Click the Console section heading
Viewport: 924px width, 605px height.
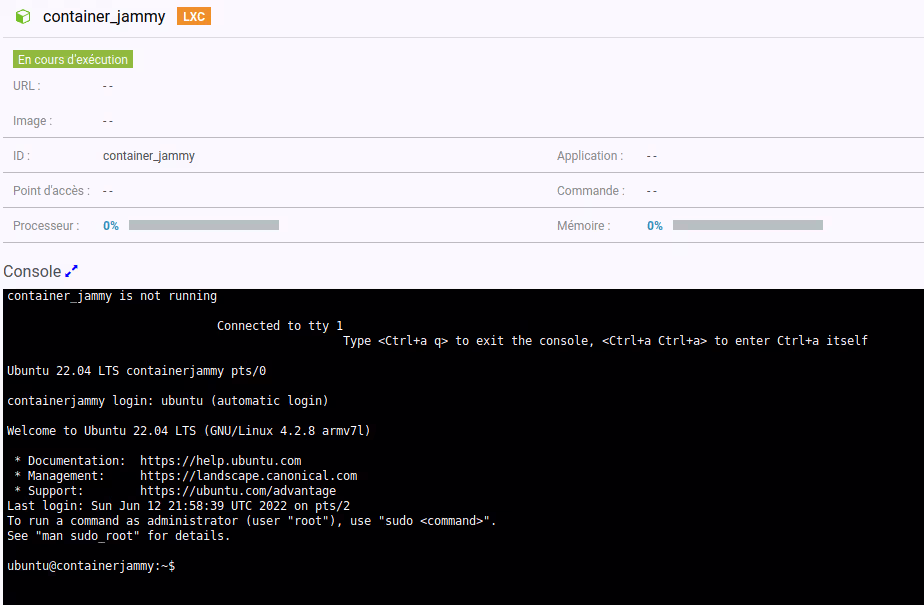click(32, 271)
